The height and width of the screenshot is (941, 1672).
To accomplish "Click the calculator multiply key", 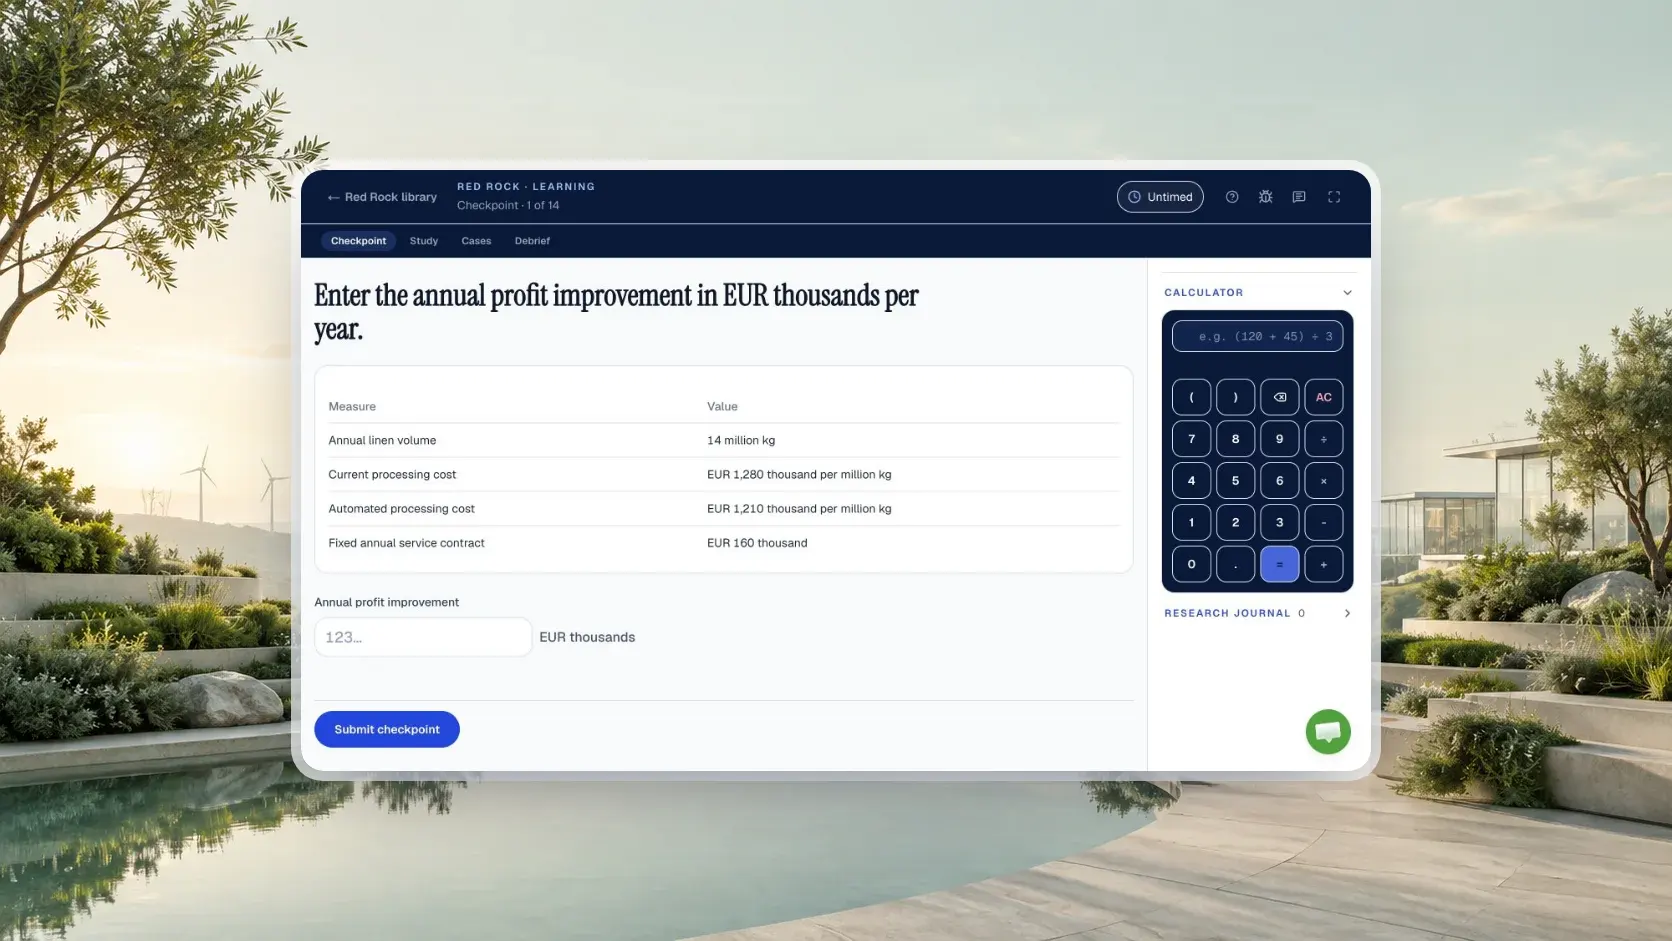I will click(1323, 481).
